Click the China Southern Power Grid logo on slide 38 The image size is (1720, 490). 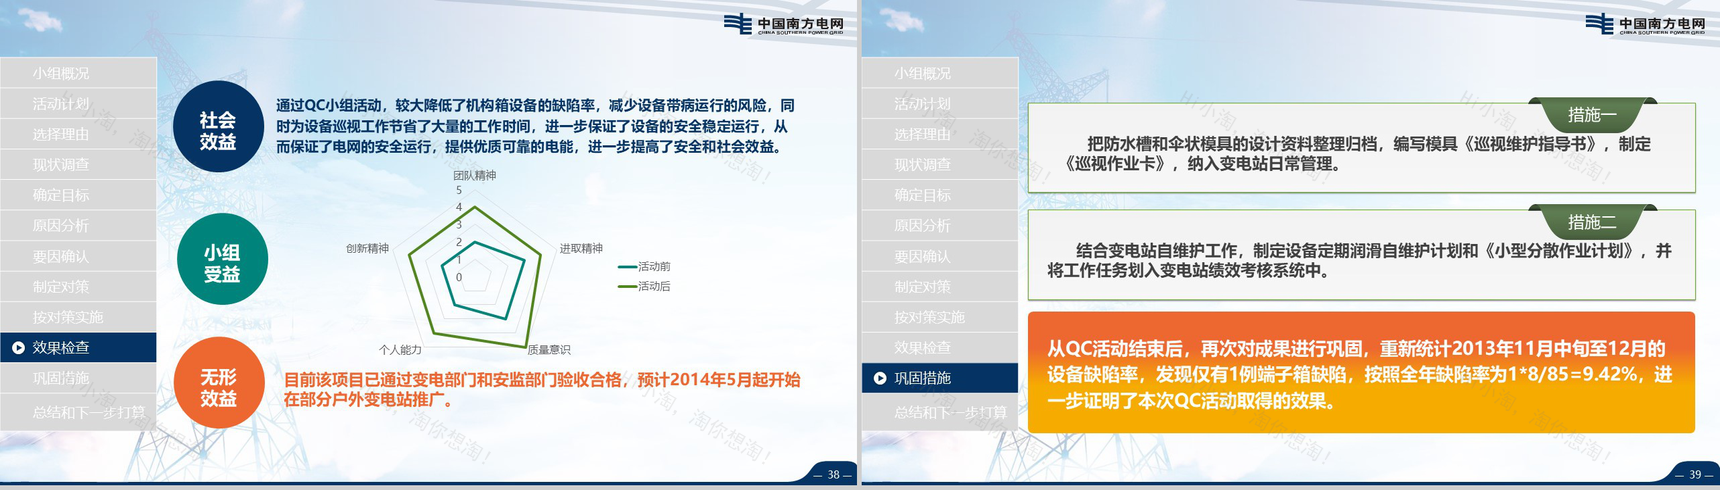point(783,24)
